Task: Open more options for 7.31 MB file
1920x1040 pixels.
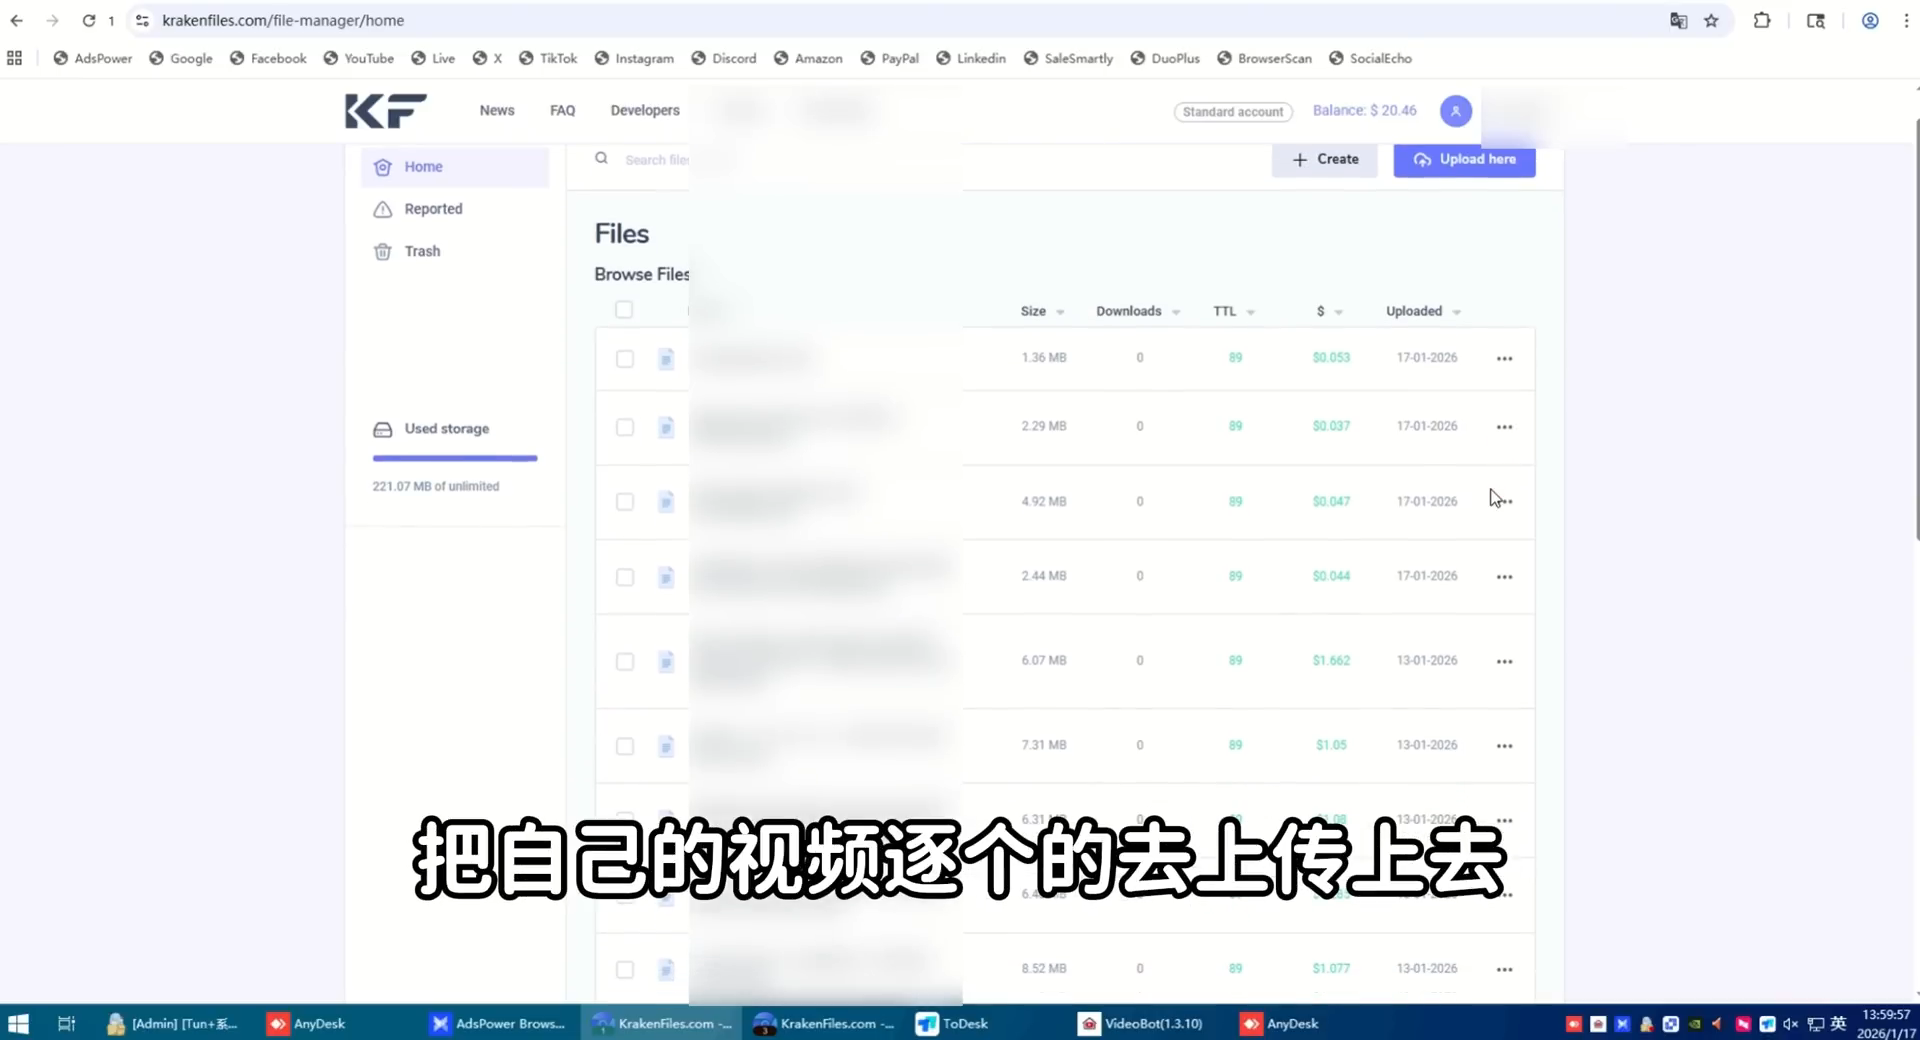Action: pos(1504,746)
